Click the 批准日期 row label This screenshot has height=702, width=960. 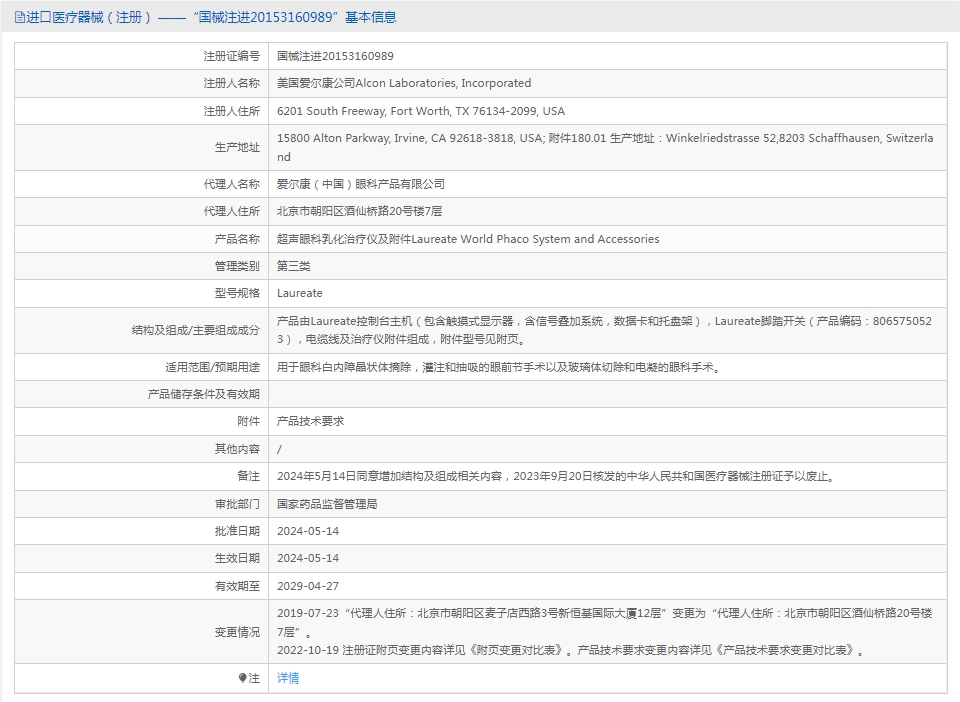pyautogui.click(x=237, y=531)
